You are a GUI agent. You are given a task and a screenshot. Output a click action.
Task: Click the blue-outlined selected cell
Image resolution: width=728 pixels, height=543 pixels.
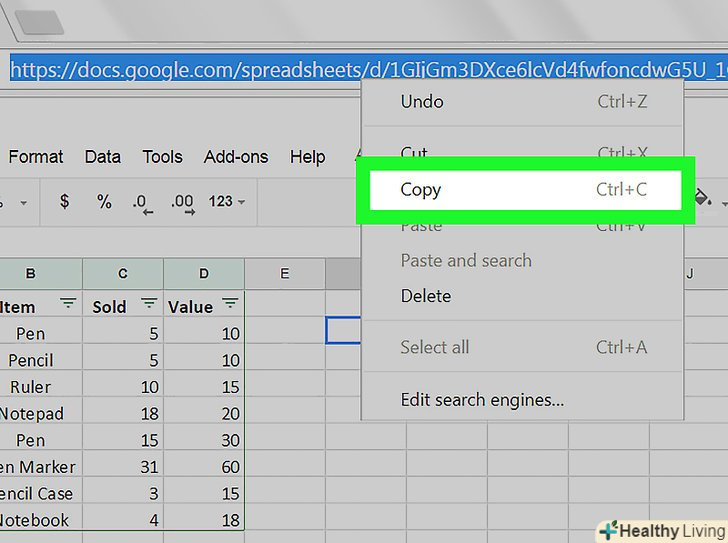344,330
